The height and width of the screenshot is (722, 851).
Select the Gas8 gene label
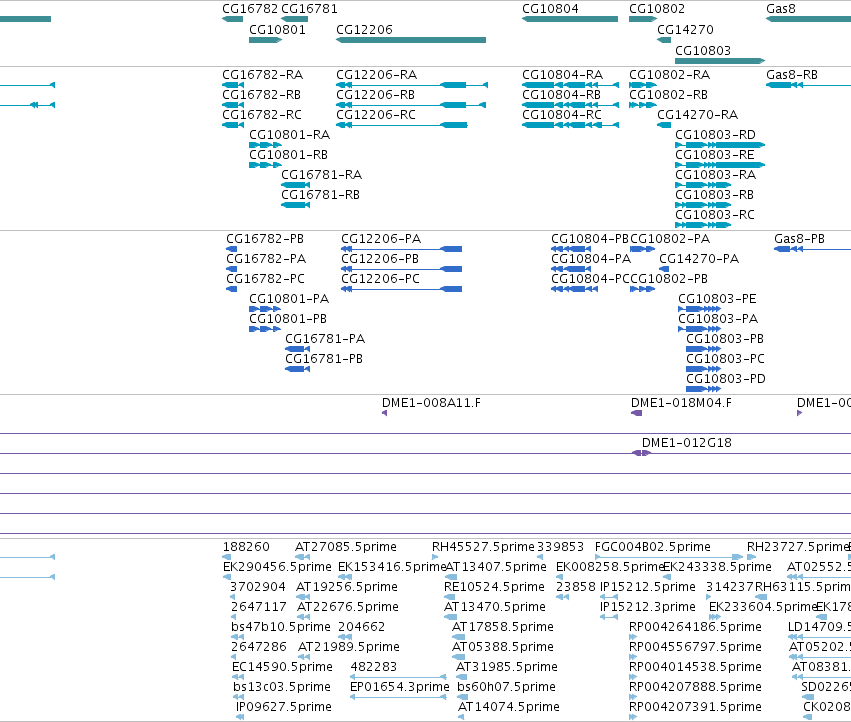click(780, 9)
